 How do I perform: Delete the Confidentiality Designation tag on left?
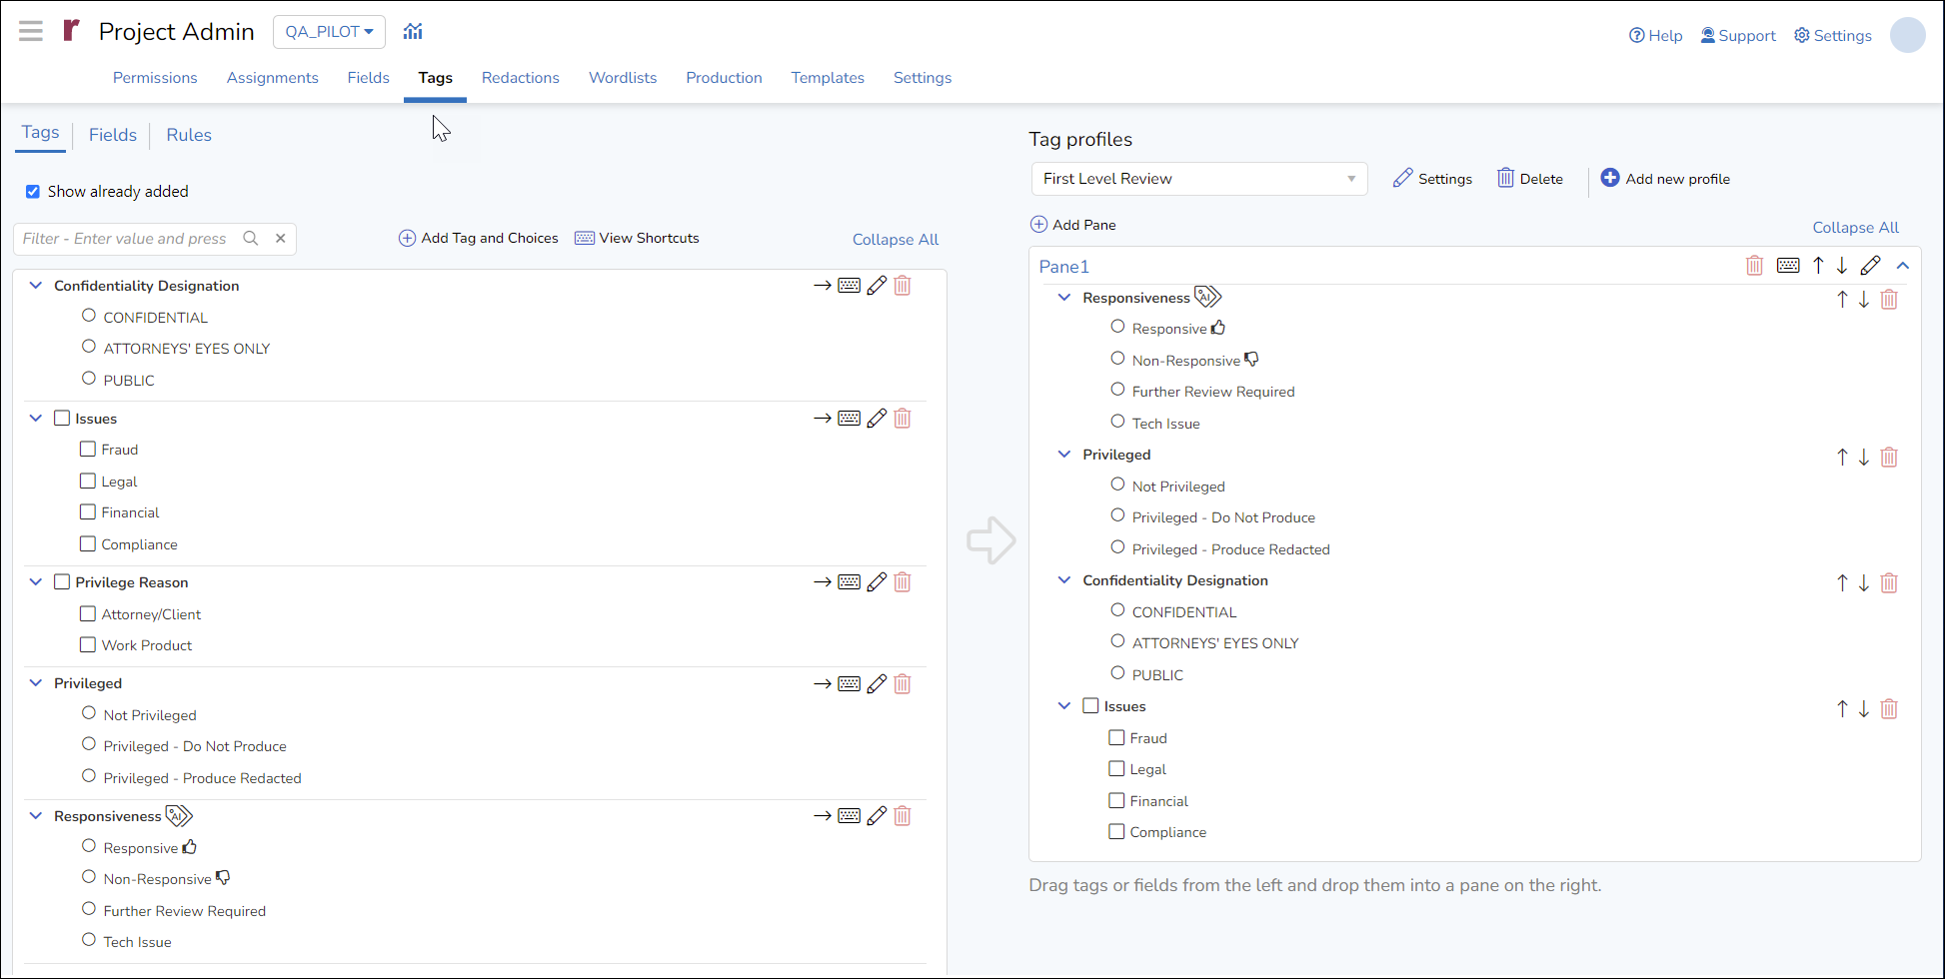pyautogui.click(x=903, y=285)
